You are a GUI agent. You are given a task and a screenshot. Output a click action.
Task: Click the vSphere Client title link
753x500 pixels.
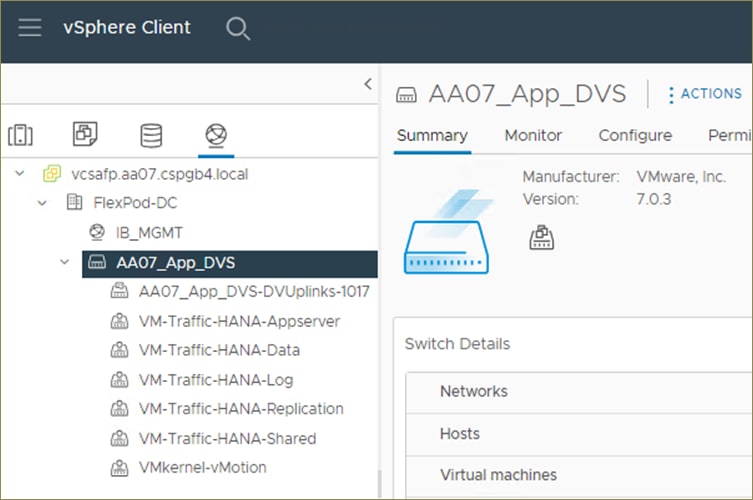[127, 27]
